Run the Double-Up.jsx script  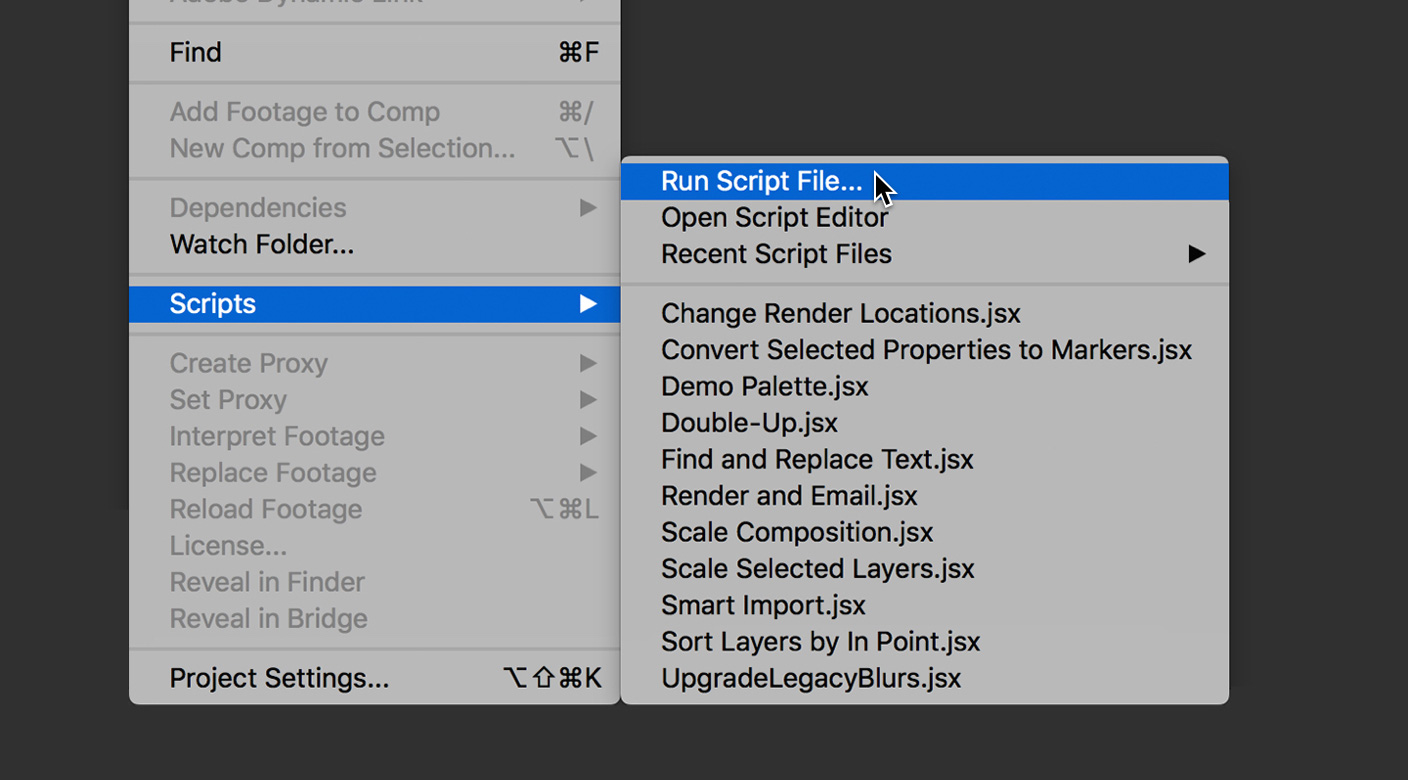coord(749,423)
